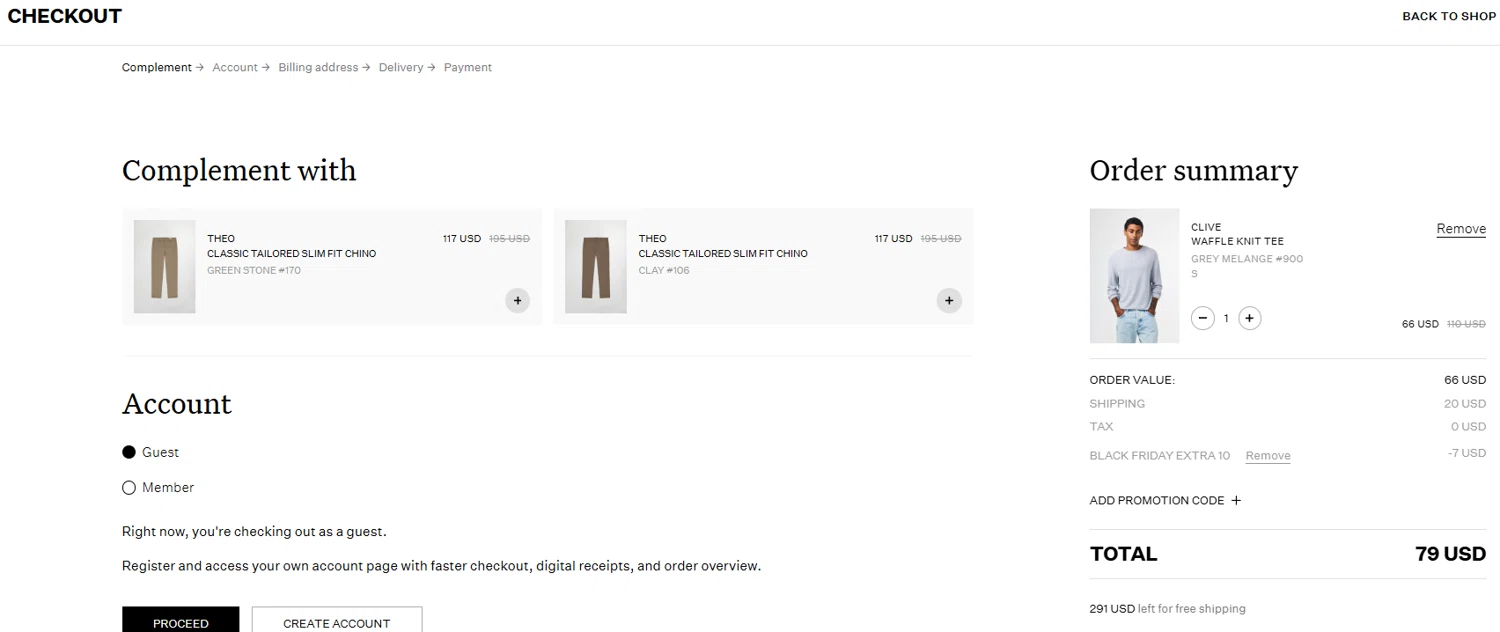1500x632 pixels.
Task: Remove the Black Friday Extra 10 code
Action: 1268,456
